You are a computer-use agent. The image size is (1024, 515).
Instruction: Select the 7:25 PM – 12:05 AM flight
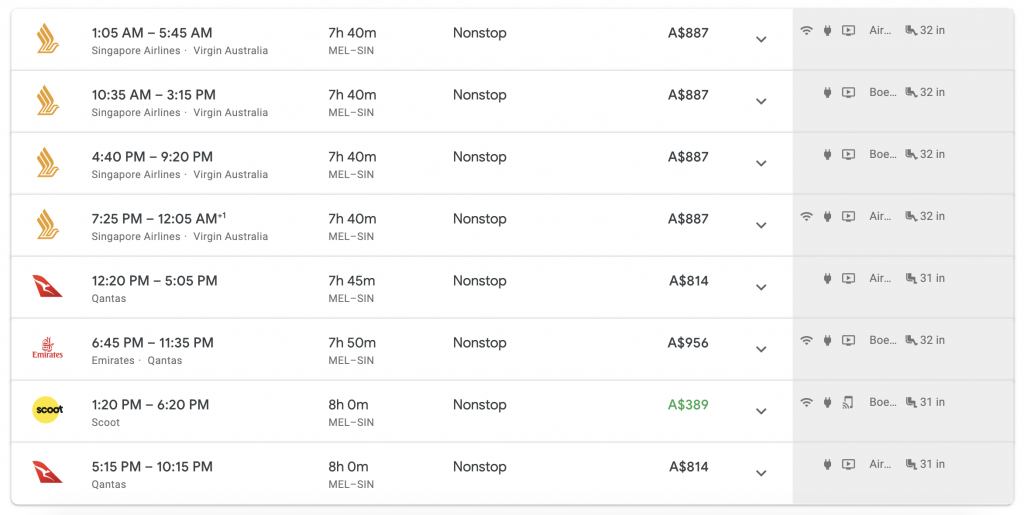point(402,225)
